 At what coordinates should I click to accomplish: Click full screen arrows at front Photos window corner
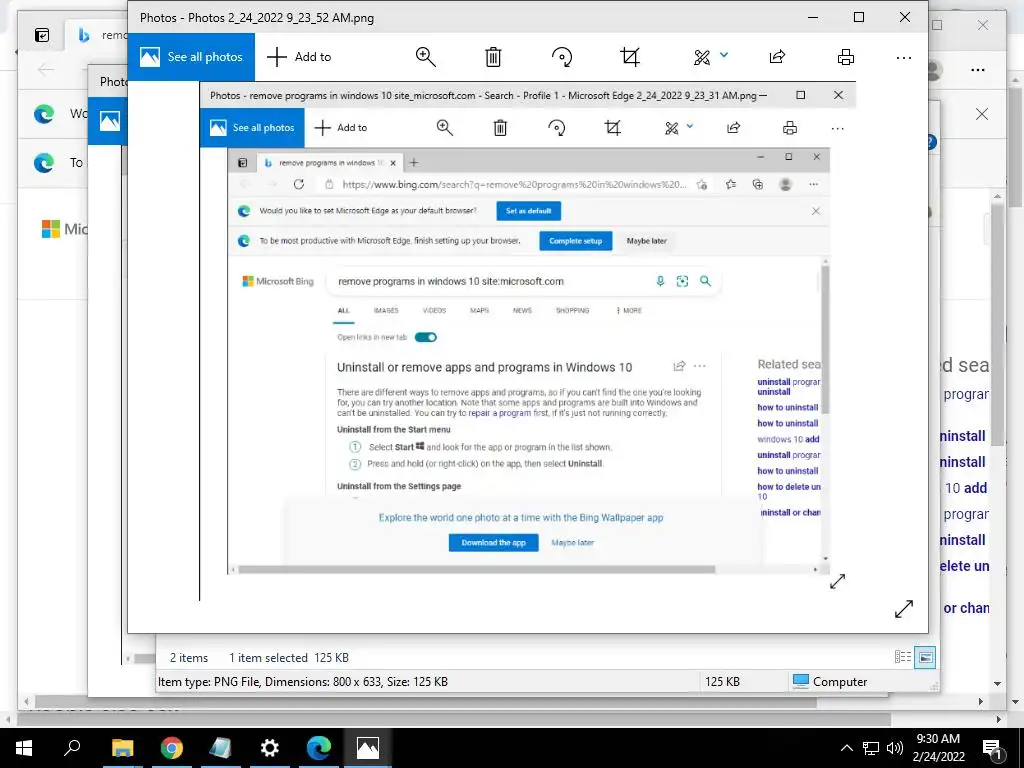click(x=904, y=609)
